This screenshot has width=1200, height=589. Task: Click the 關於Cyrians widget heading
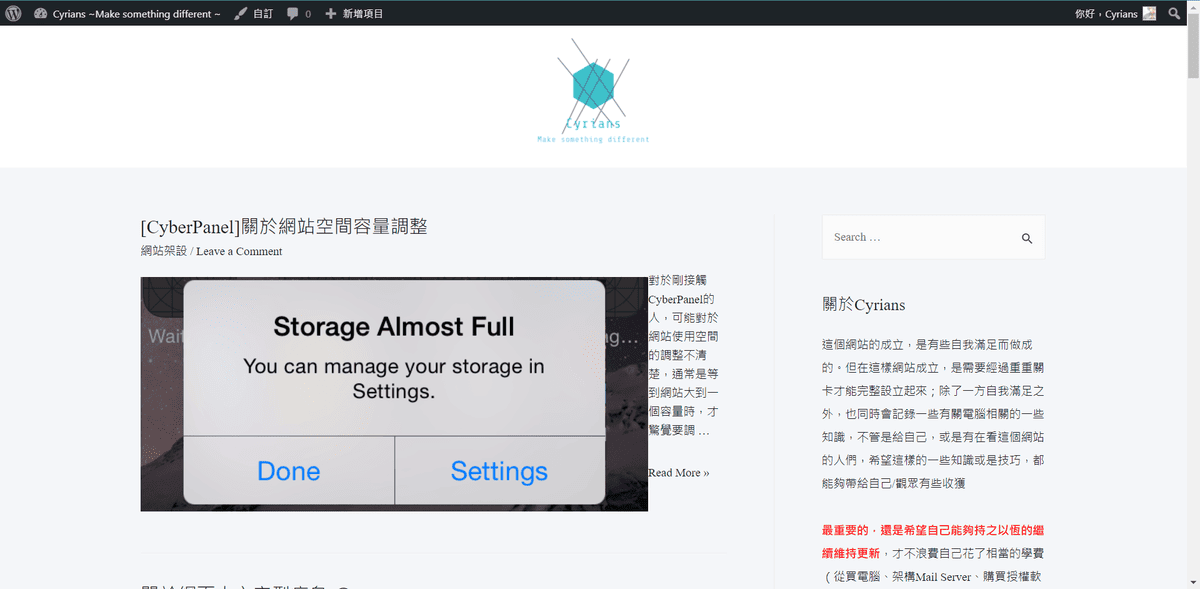pyautogui.click(x=863, y=305)
